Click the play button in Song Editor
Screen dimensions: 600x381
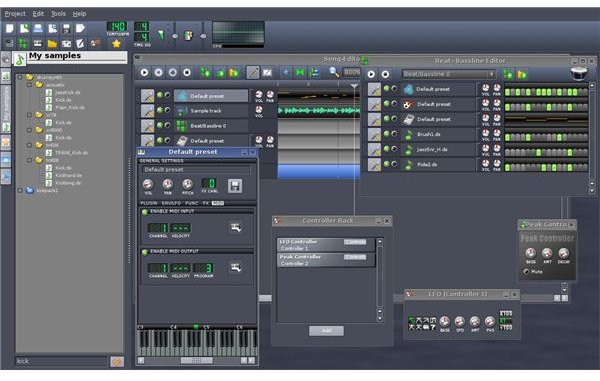pyautogui.click(x=144, y=72)
